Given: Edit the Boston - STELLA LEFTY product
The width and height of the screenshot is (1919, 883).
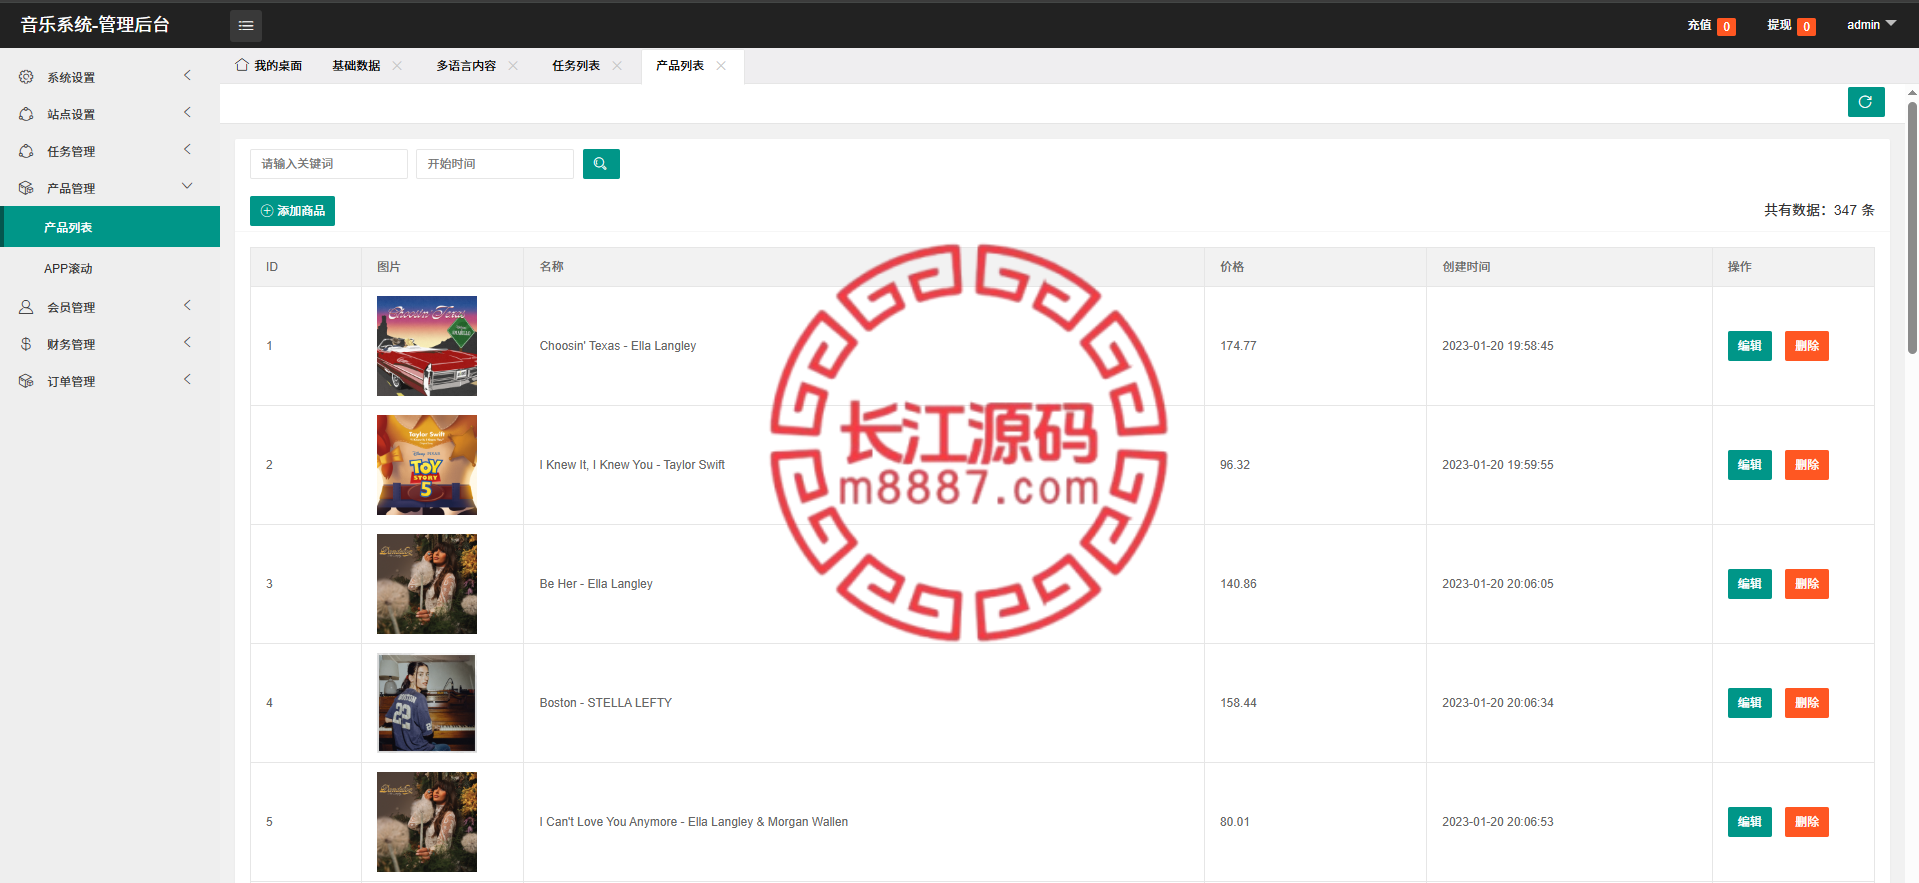Looking at the screenshot, I should coord(1750,703).
